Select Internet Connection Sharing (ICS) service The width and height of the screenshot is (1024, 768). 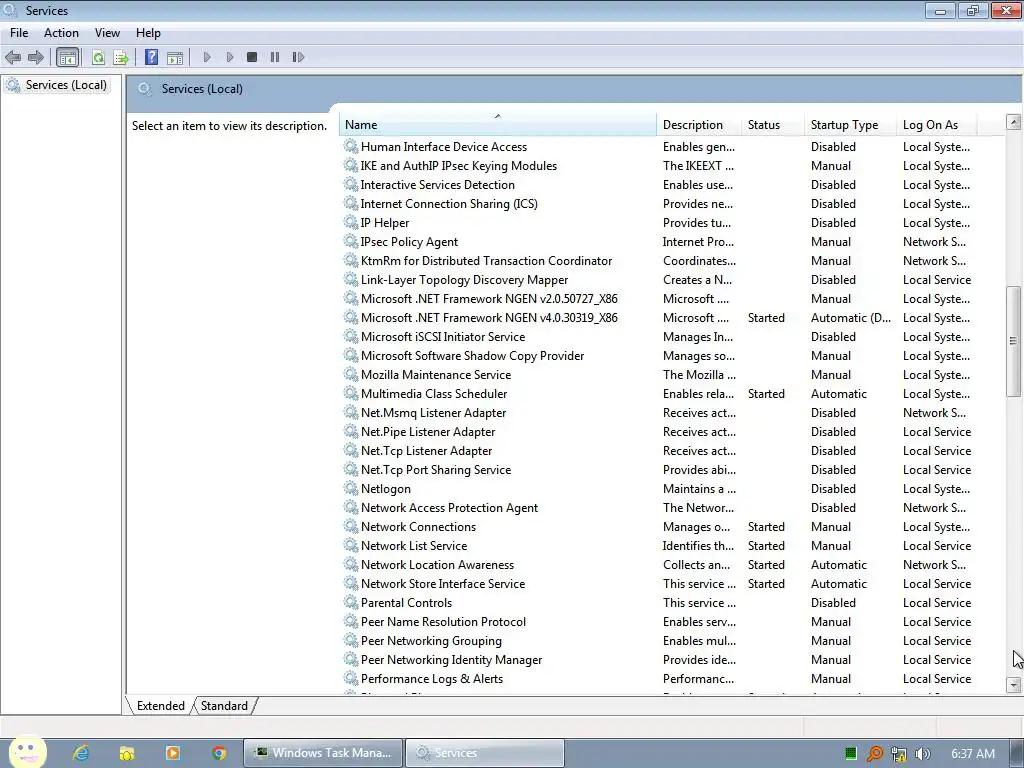pos(449,204)
